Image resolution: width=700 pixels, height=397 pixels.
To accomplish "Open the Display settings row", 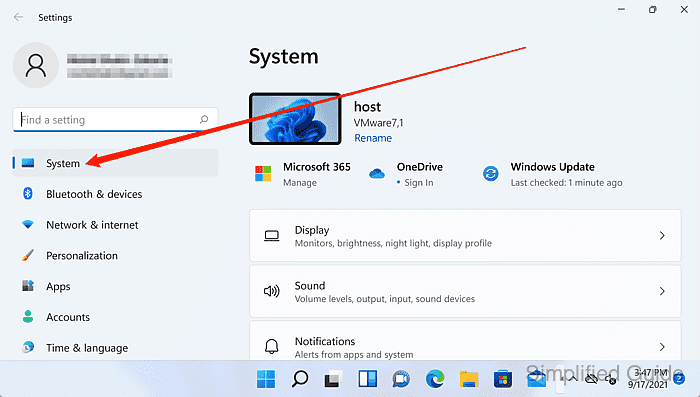I will (x=465, y=235).
